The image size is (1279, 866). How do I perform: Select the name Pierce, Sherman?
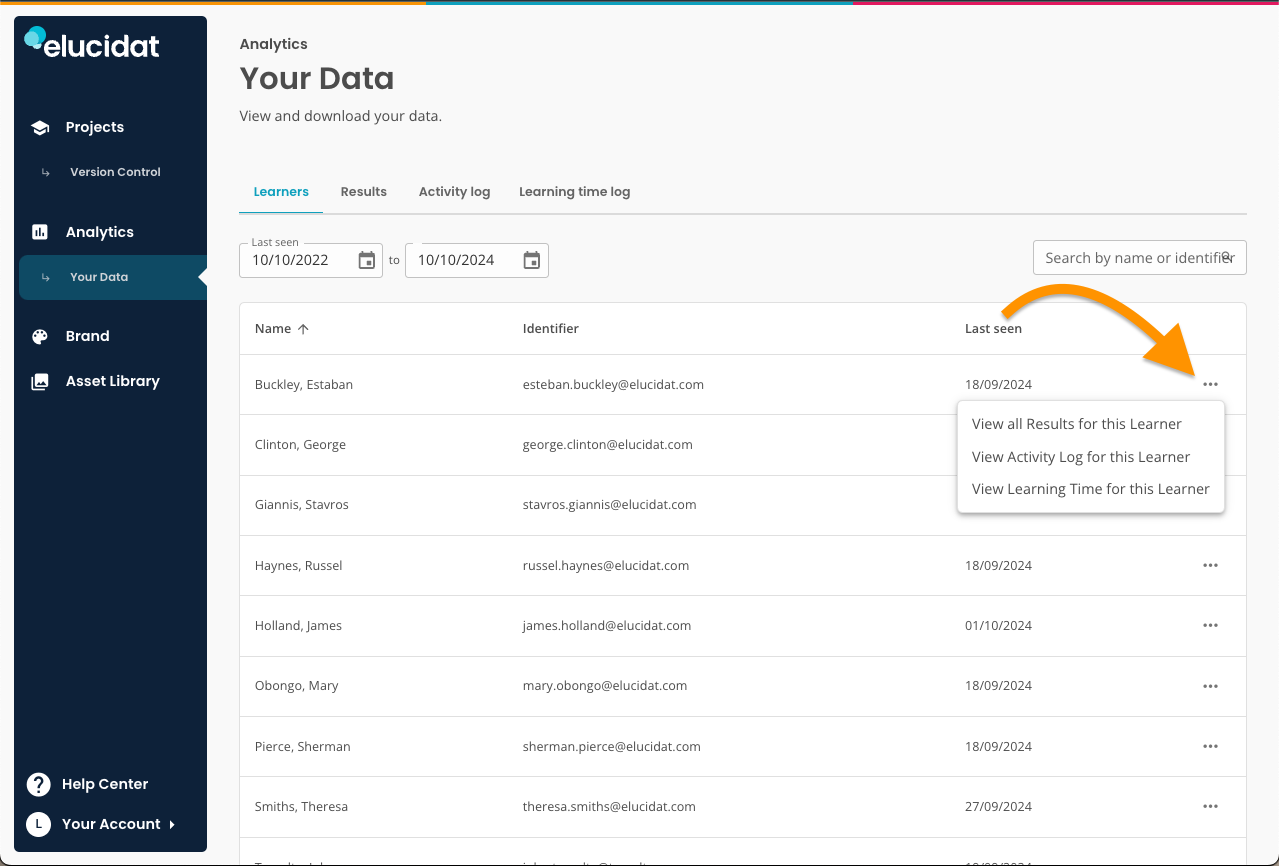(303, 746)
